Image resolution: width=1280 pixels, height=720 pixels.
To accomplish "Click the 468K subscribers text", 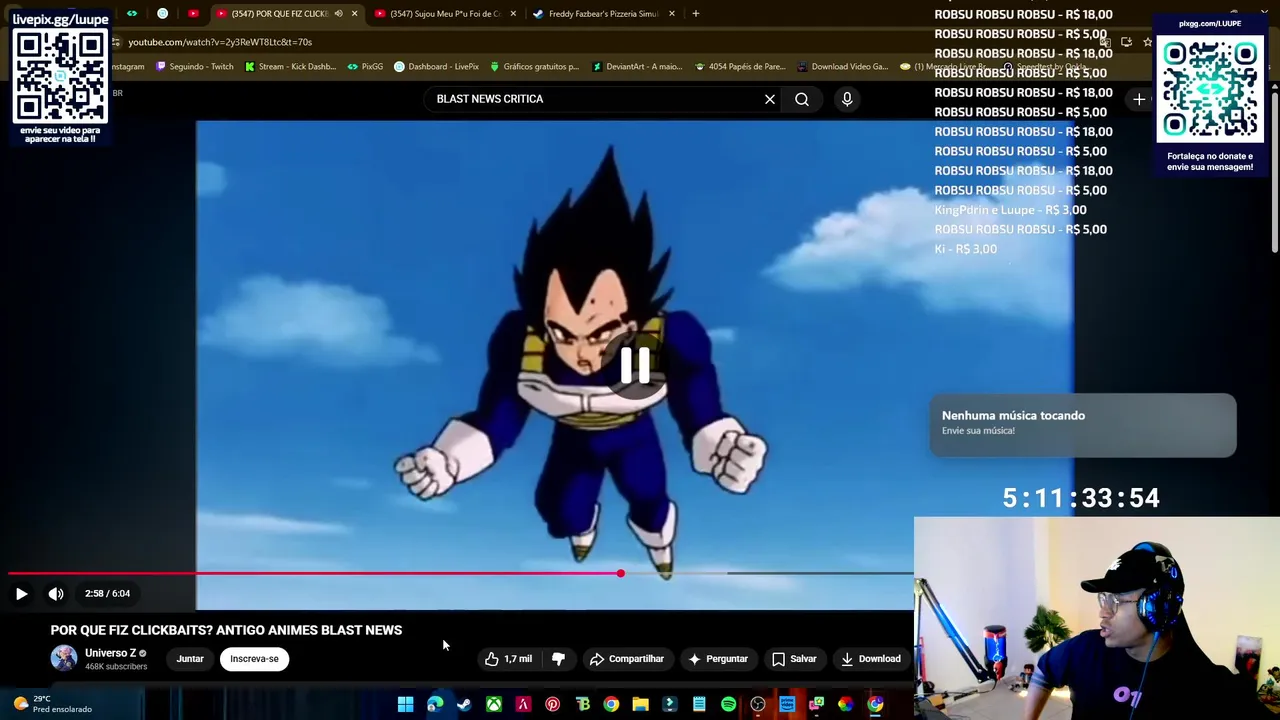I will pyautogui.click(x=116, y=666).
